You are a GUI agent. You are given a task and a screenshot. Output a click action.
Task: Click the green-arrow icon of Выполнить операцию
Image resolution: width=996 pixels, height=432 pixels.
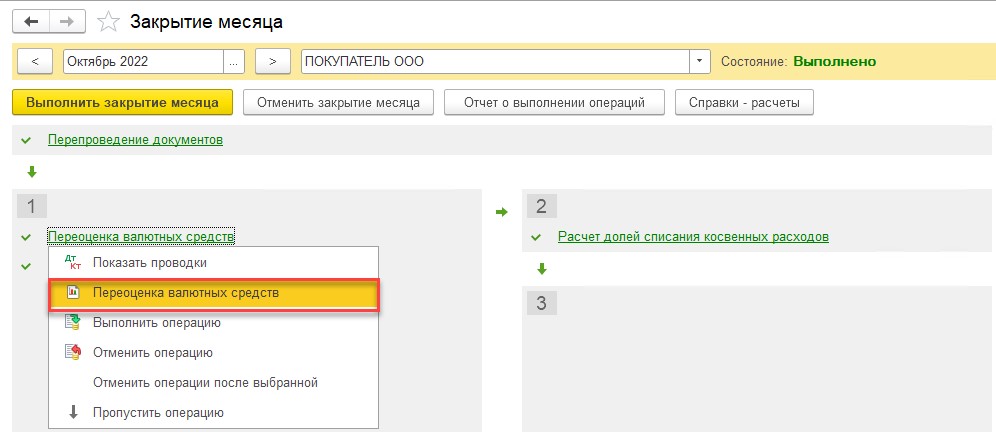coord(73,322)
